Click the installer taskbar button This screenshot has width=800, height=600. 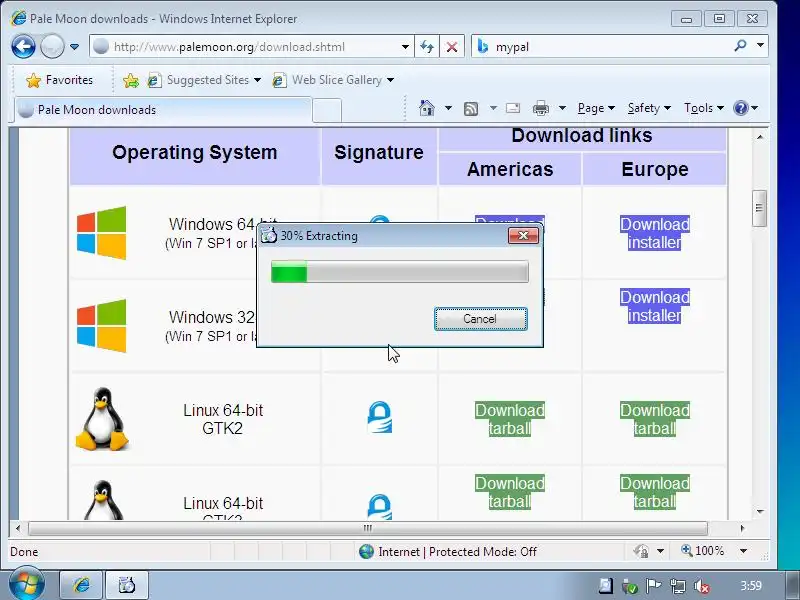(127, 585)
